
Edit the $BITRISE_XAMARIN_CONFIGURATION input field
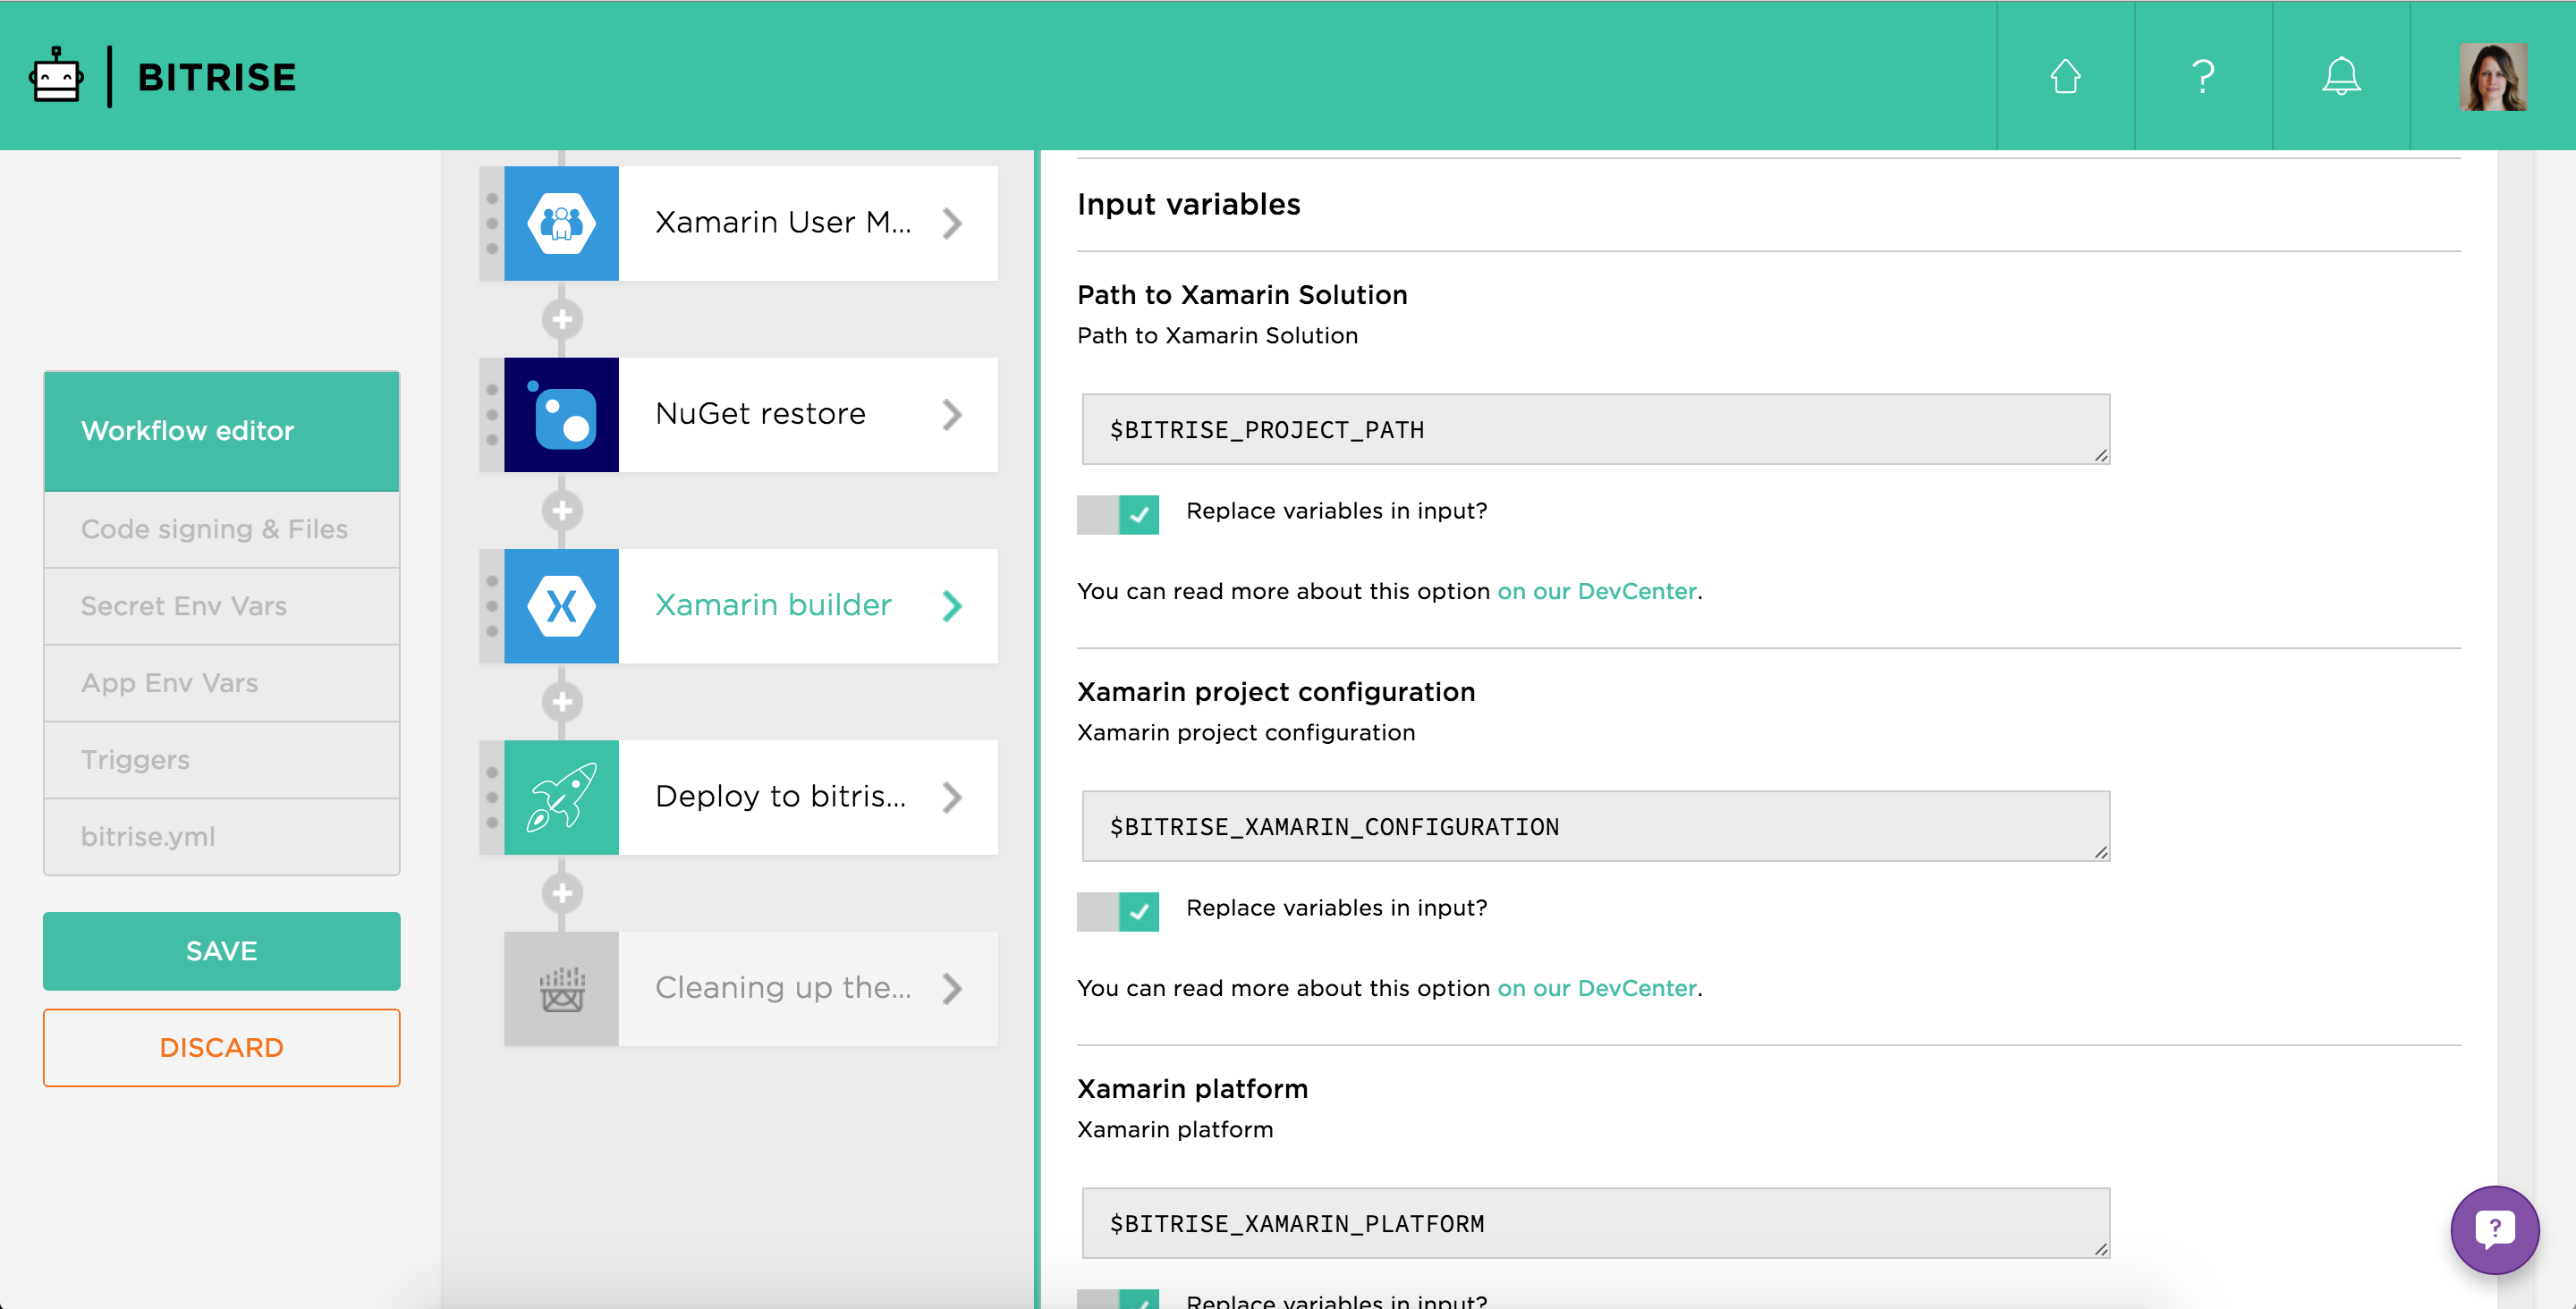point(1596,826)
